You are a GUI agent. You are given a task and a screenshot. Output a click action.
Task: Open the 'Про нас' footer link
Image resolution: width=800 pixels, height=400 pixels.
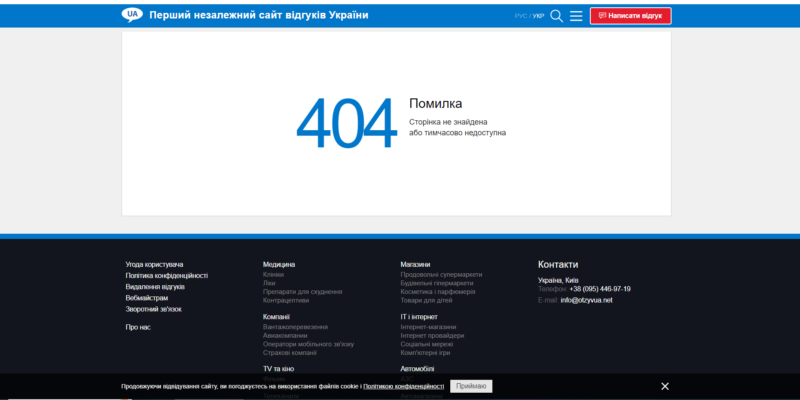pyautogui.click(x=138, y=327)
